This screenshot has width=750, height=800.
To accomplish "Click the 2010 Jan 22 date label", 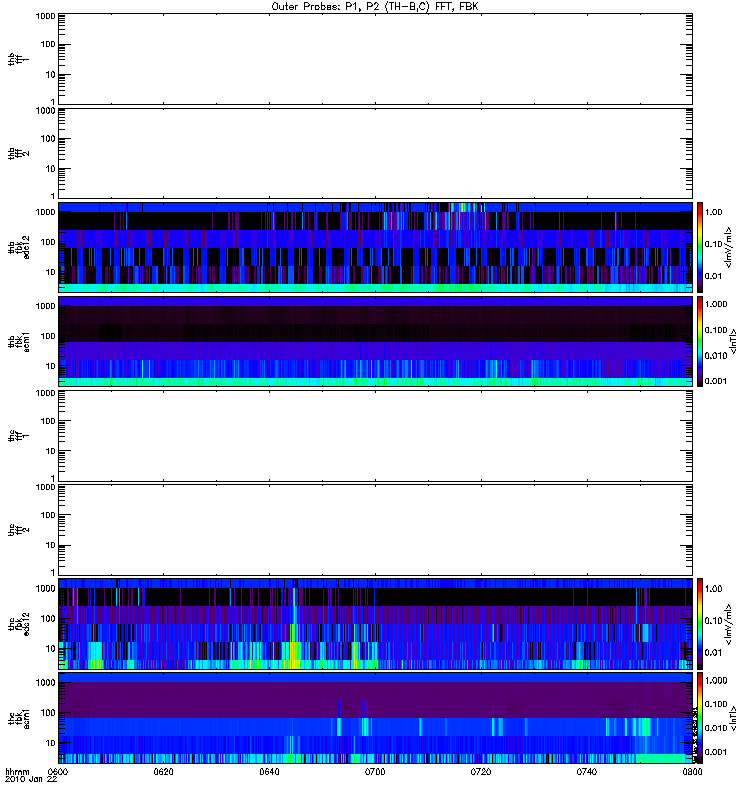I will click(x=31, y=780).
